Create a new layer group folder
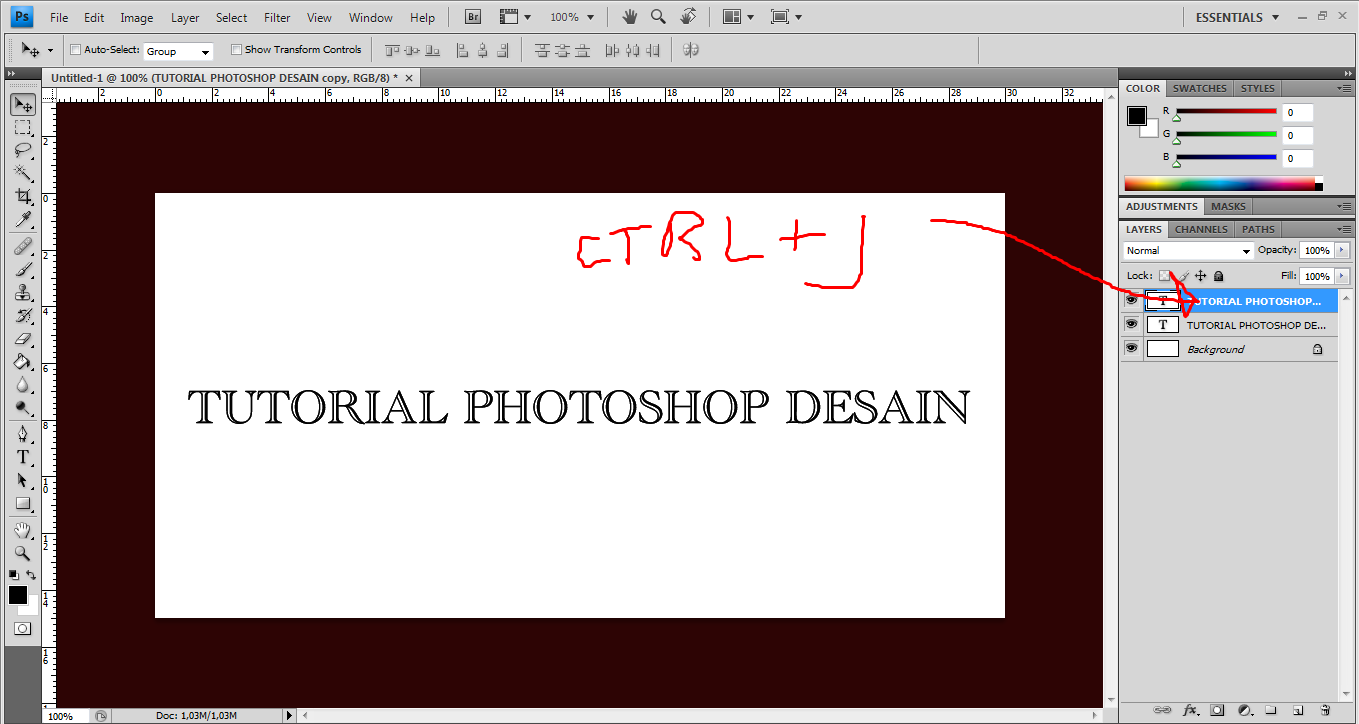 [x=1271, y=710]
